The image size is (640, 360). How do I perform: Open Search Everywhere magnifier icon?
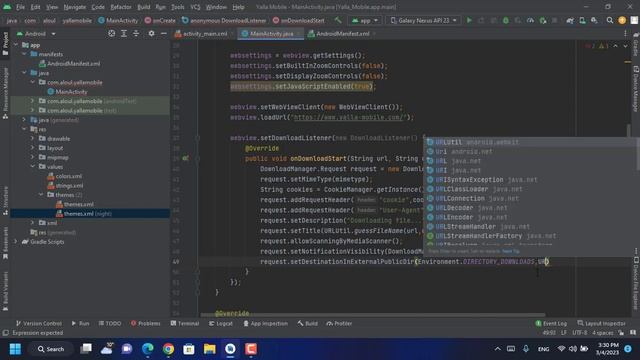[x=610, y=20]
